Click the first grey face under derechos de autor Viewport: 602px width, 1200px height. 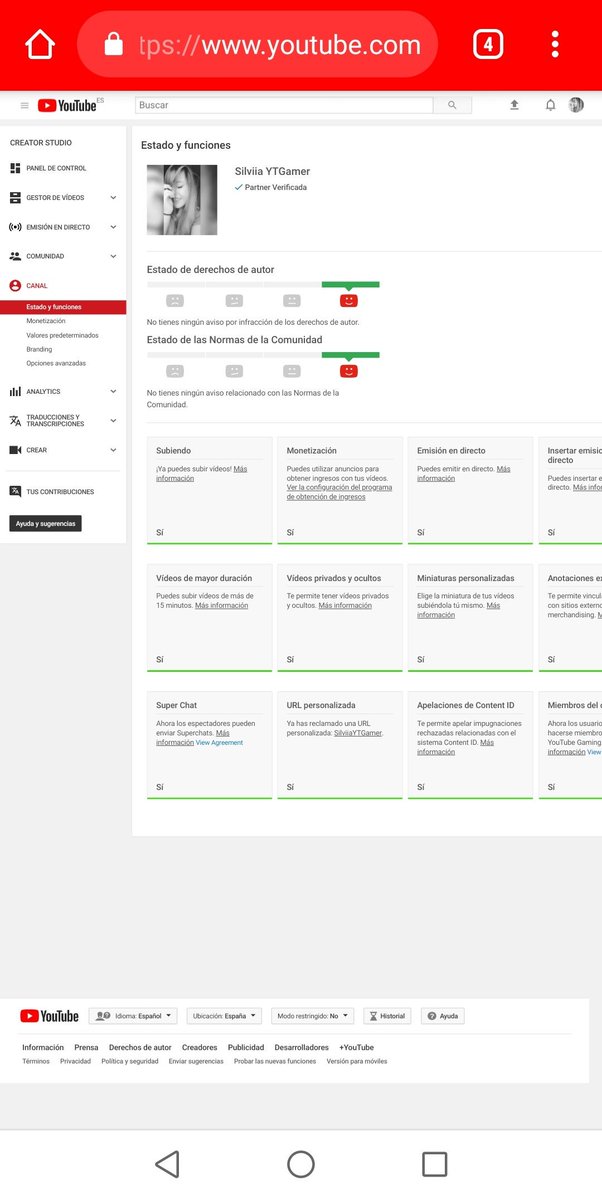175,300
